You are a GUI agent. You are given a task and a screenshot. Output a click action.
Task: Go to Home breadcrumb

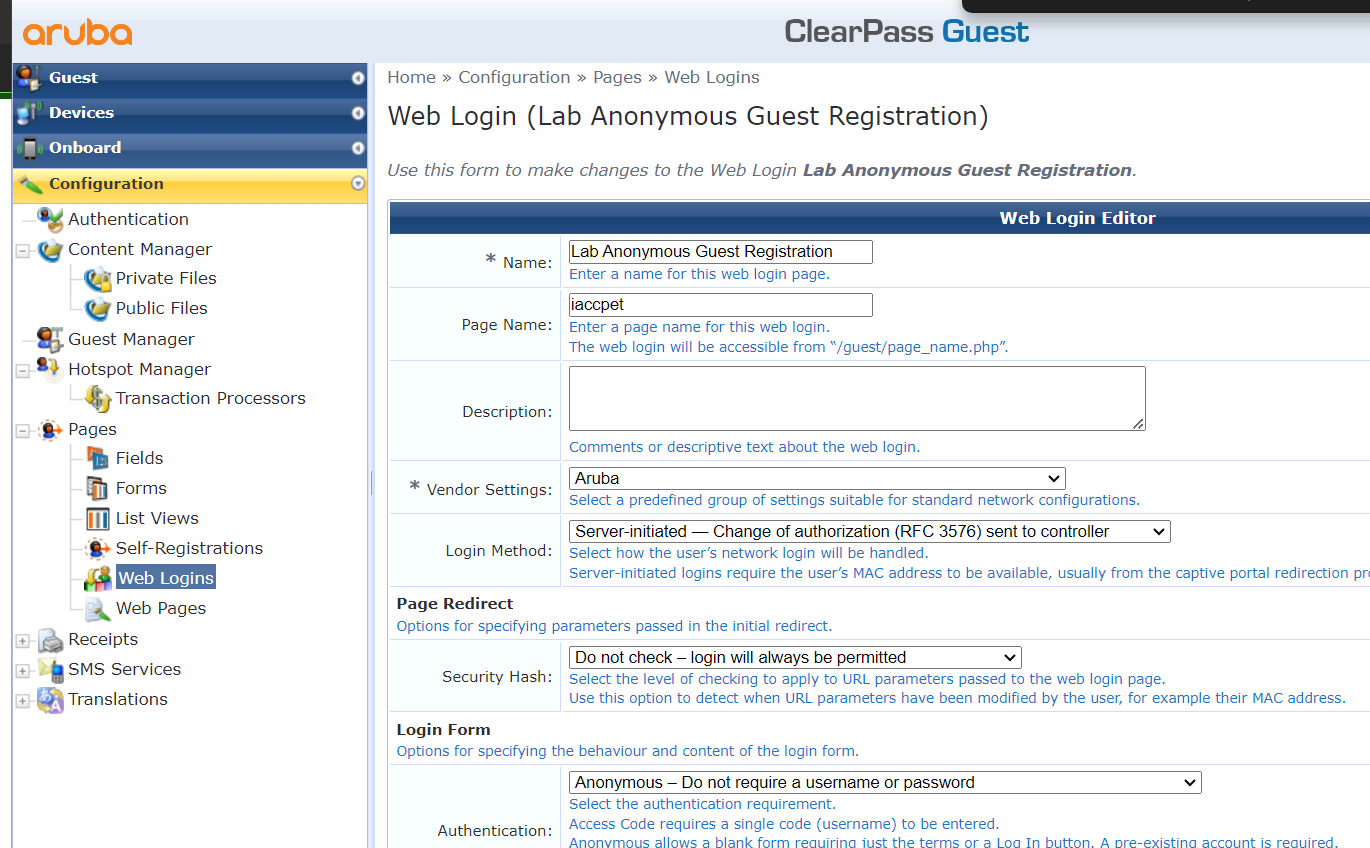411,77
